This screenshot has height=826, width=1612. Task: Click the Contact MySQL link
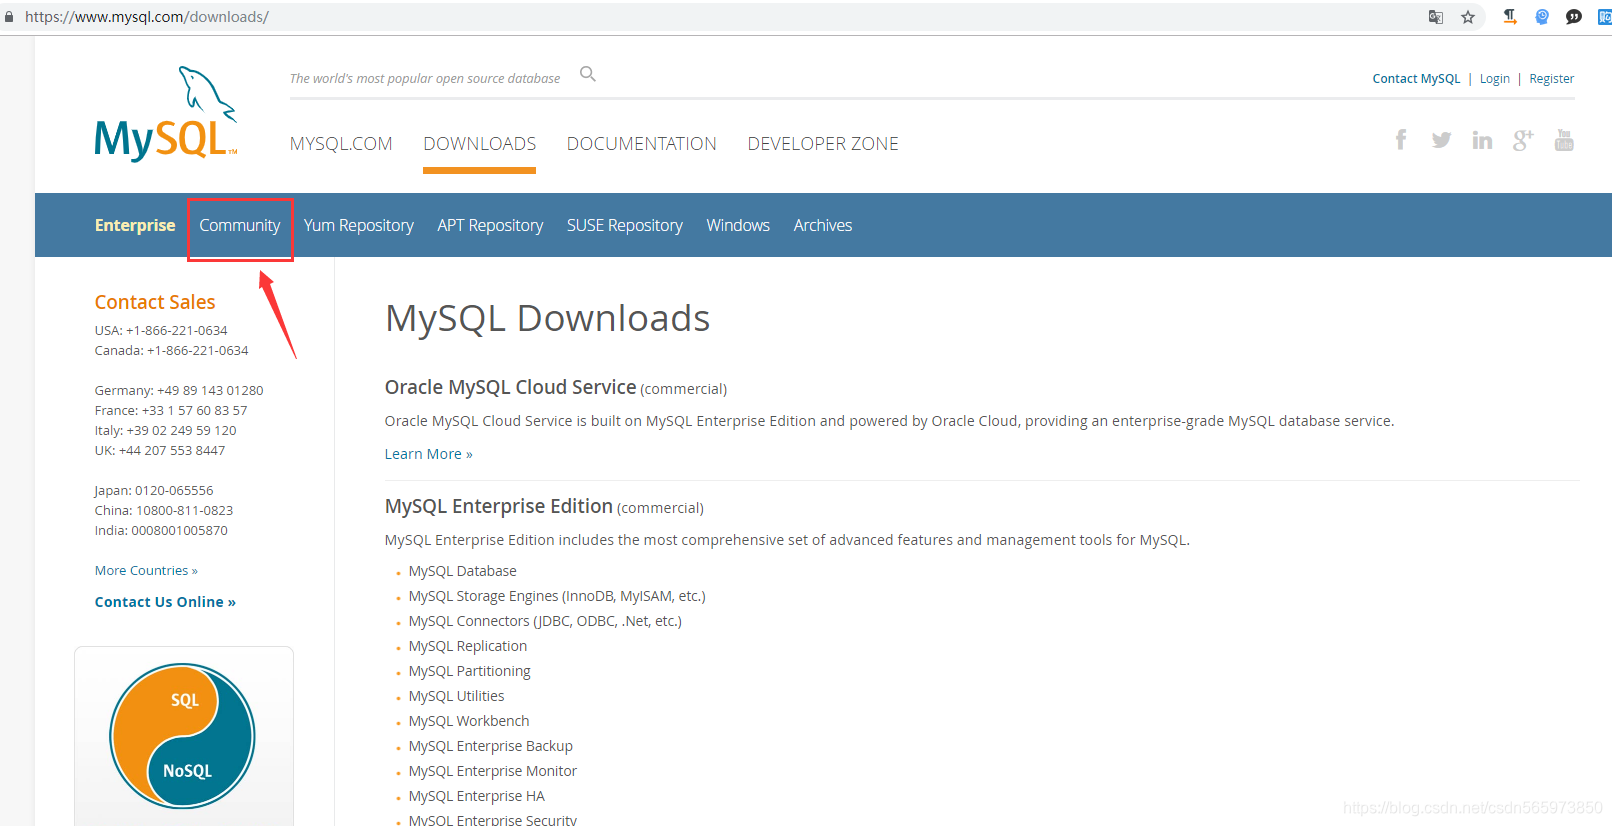coord(1416,78)
